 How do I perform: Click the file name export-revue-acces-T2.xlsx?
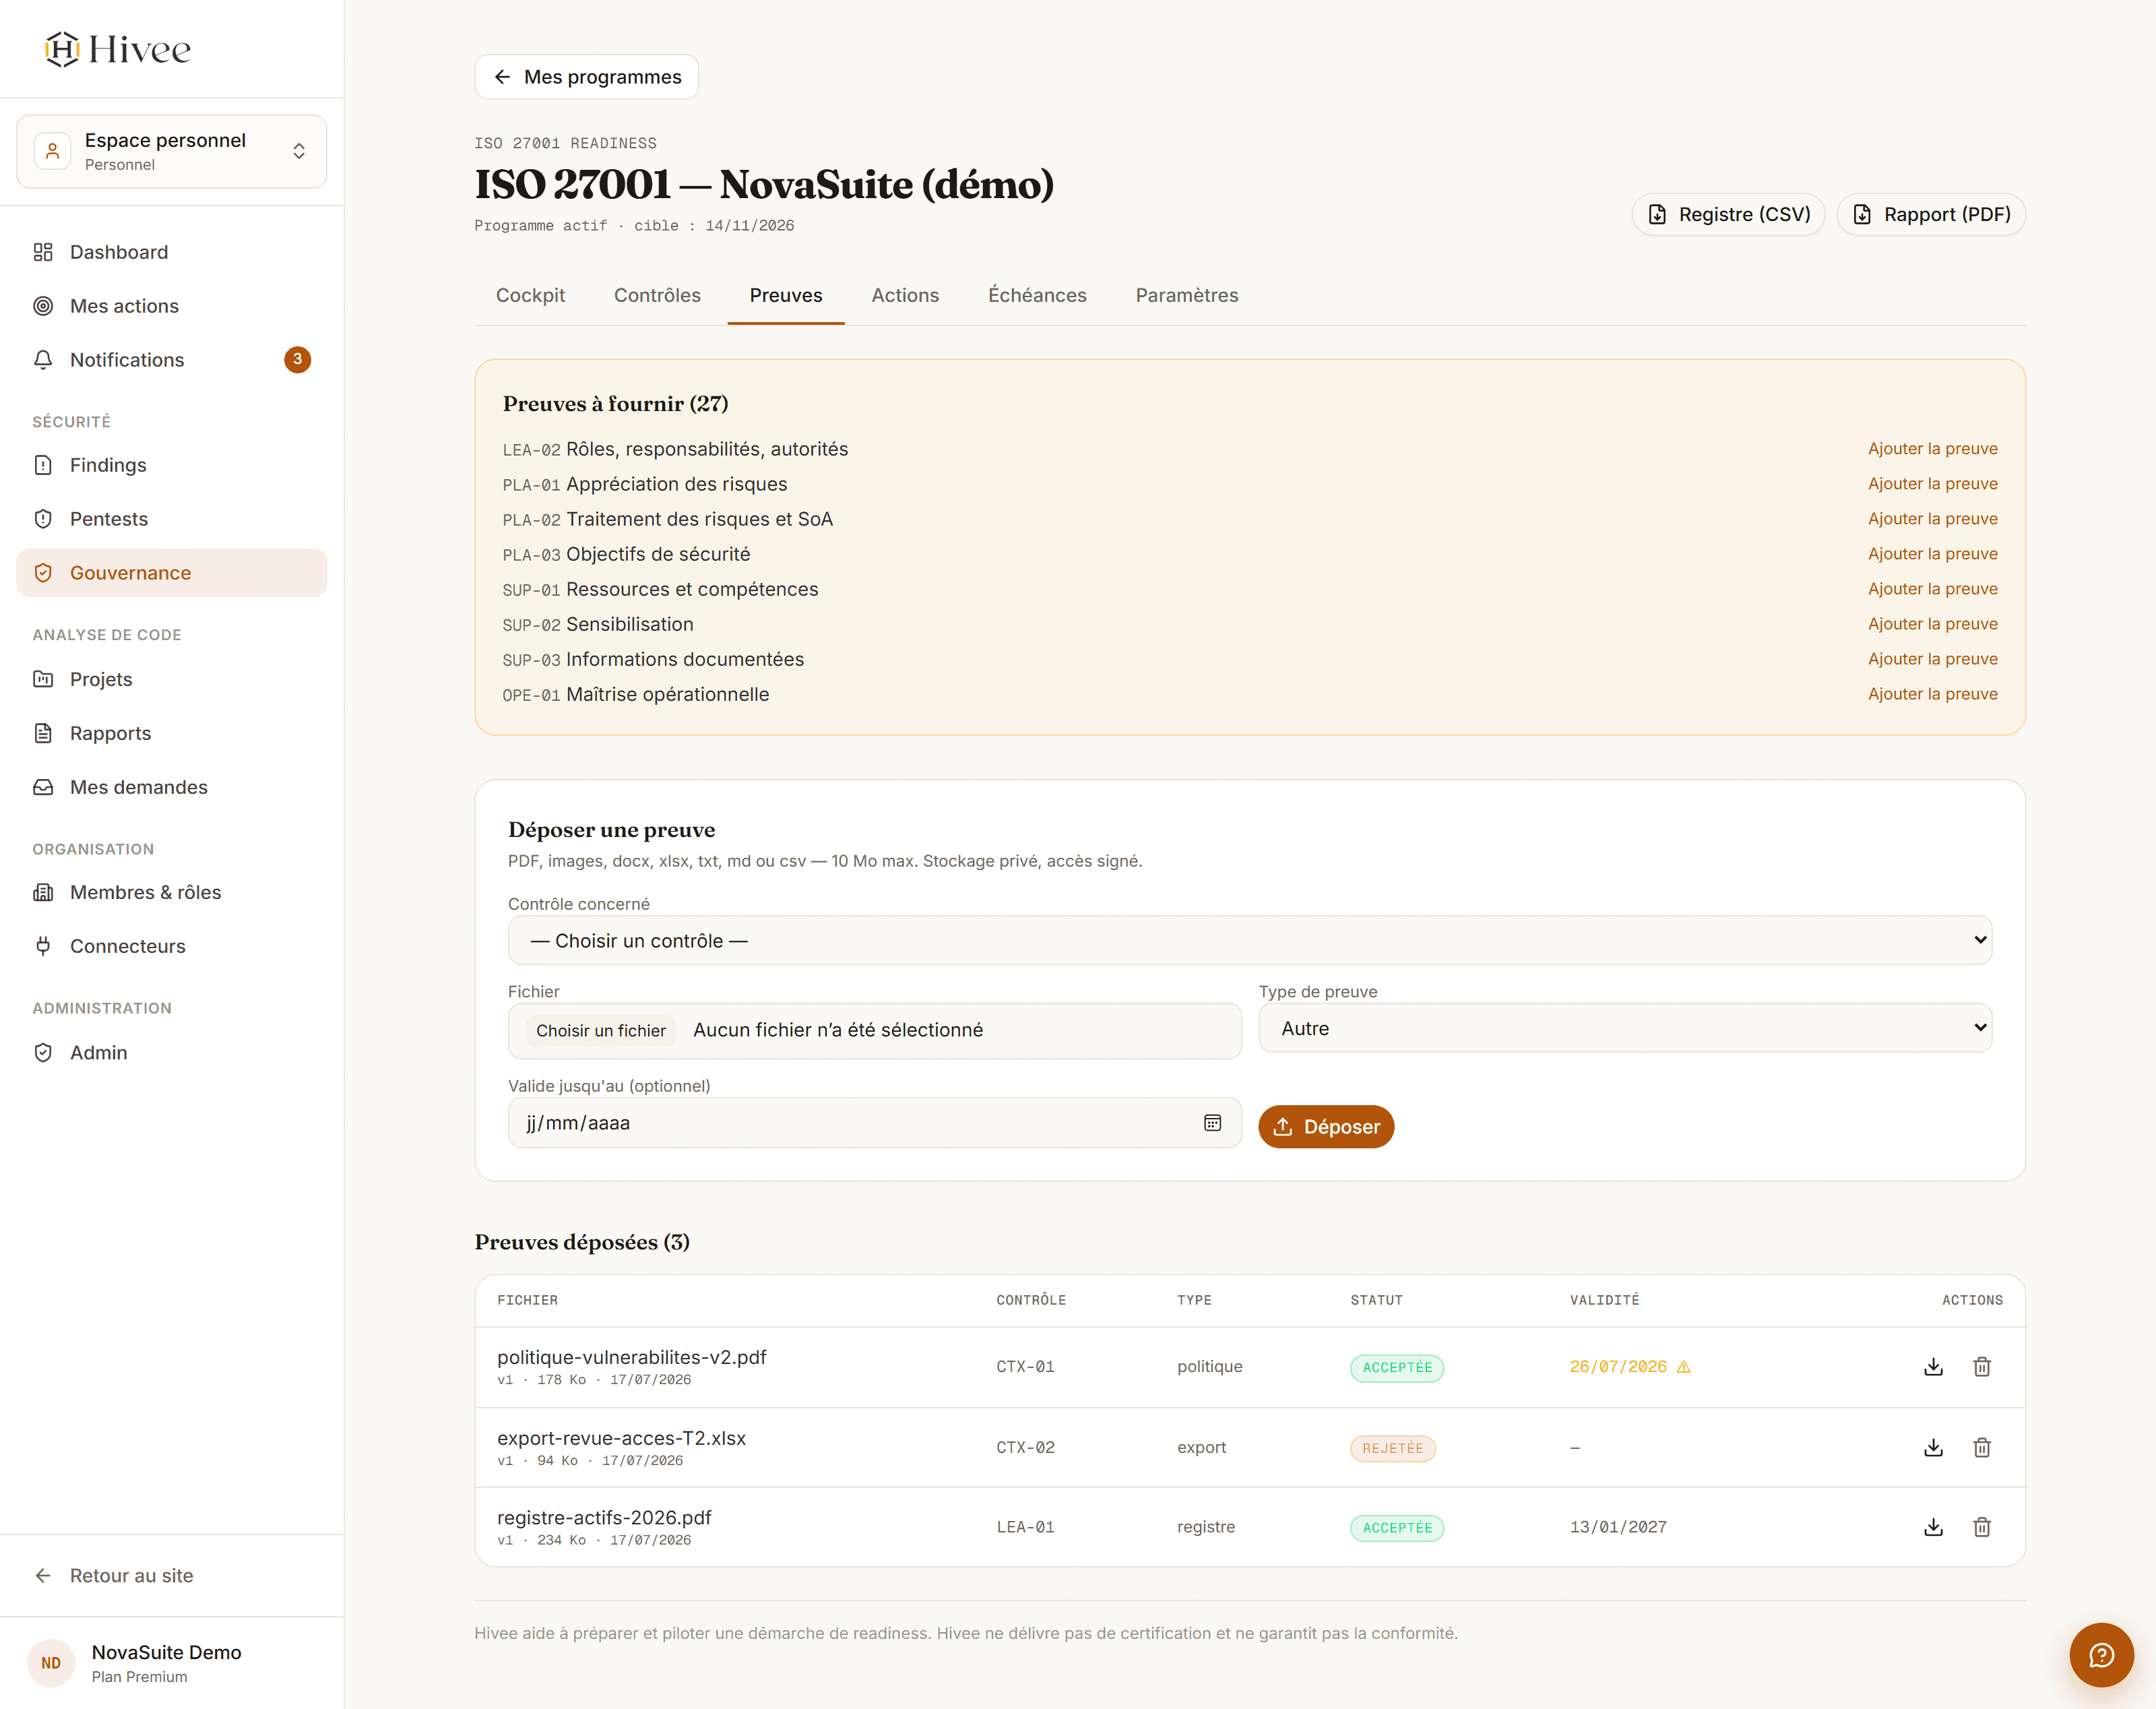pos(621,1438)
